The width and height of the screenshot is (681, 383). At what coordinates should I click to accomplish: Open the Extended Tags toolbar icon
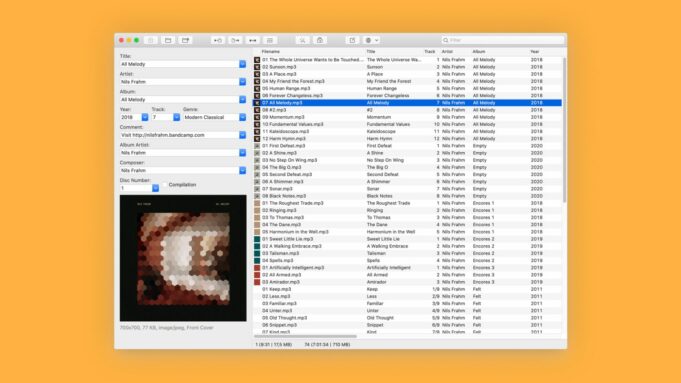click(352, 40)
